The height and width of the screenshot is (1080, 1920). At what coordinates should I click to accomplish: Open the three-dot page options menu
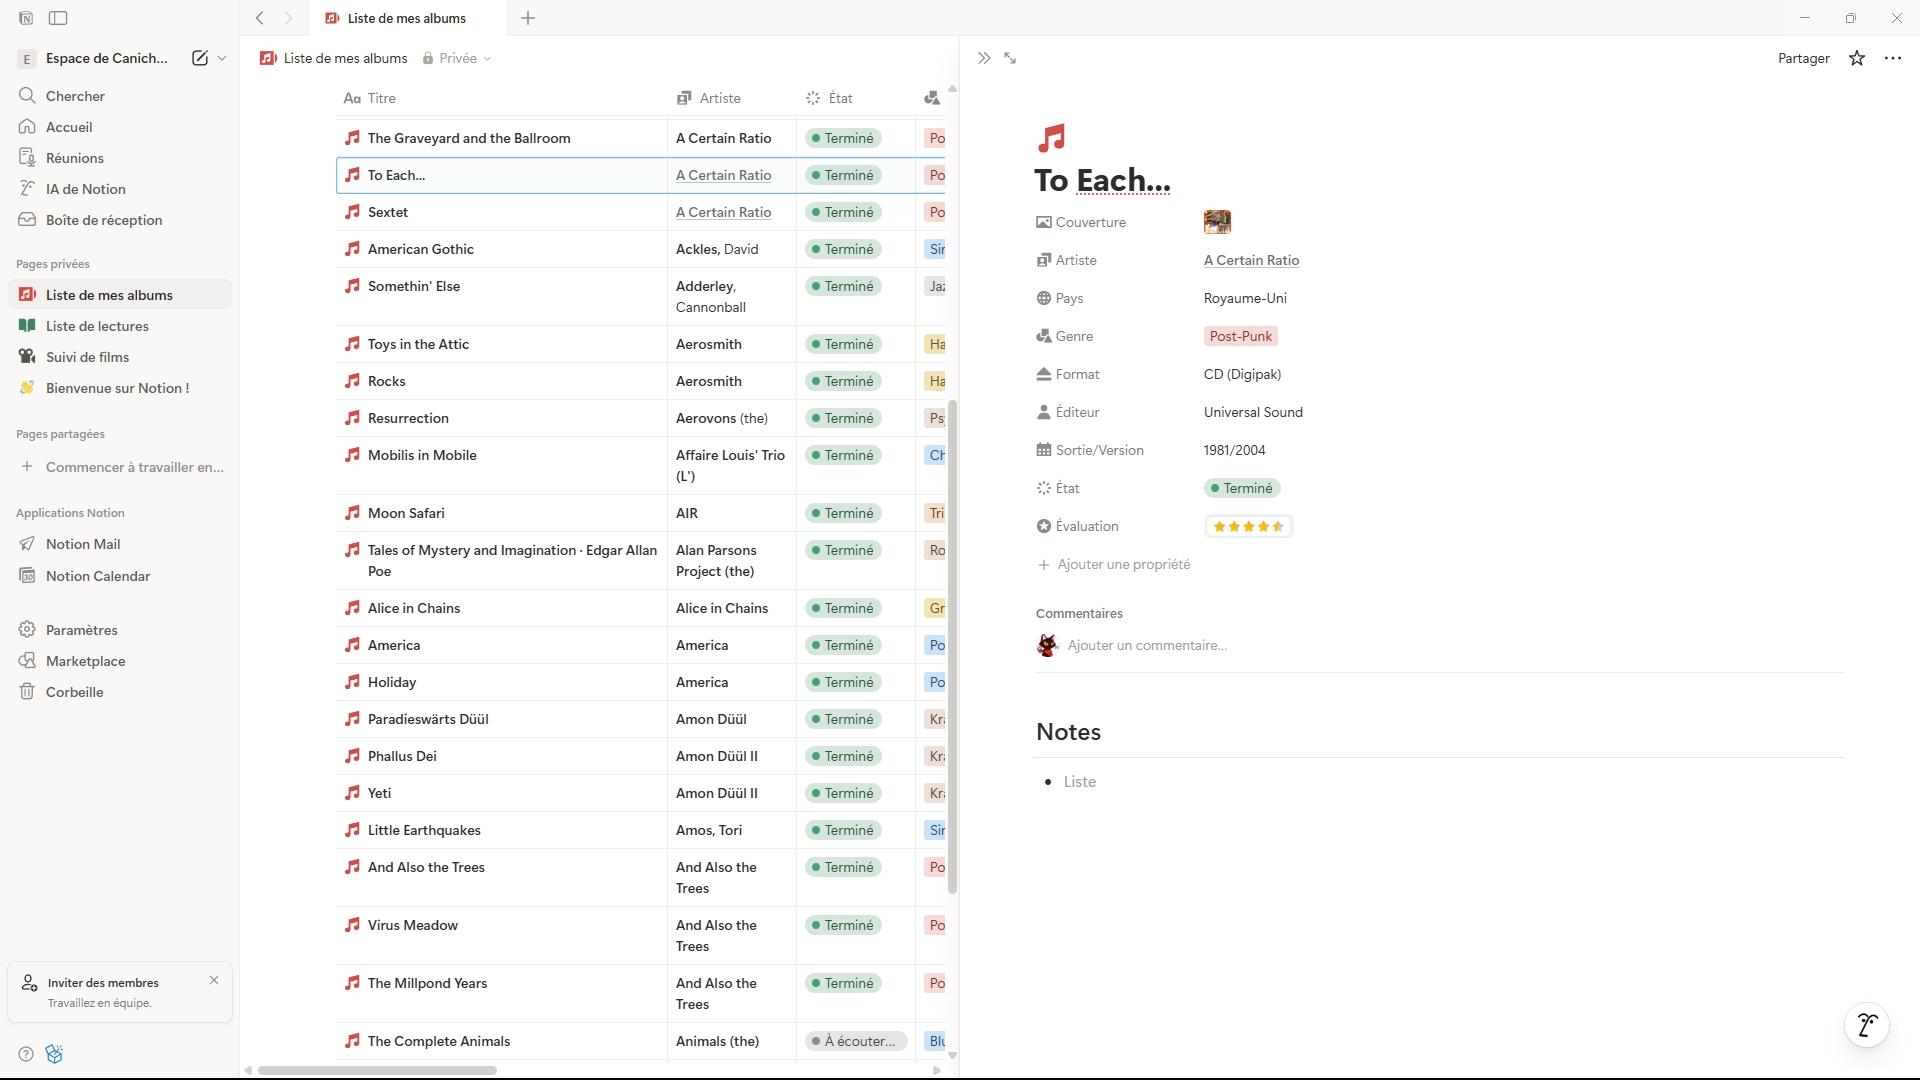point(1893,58)
